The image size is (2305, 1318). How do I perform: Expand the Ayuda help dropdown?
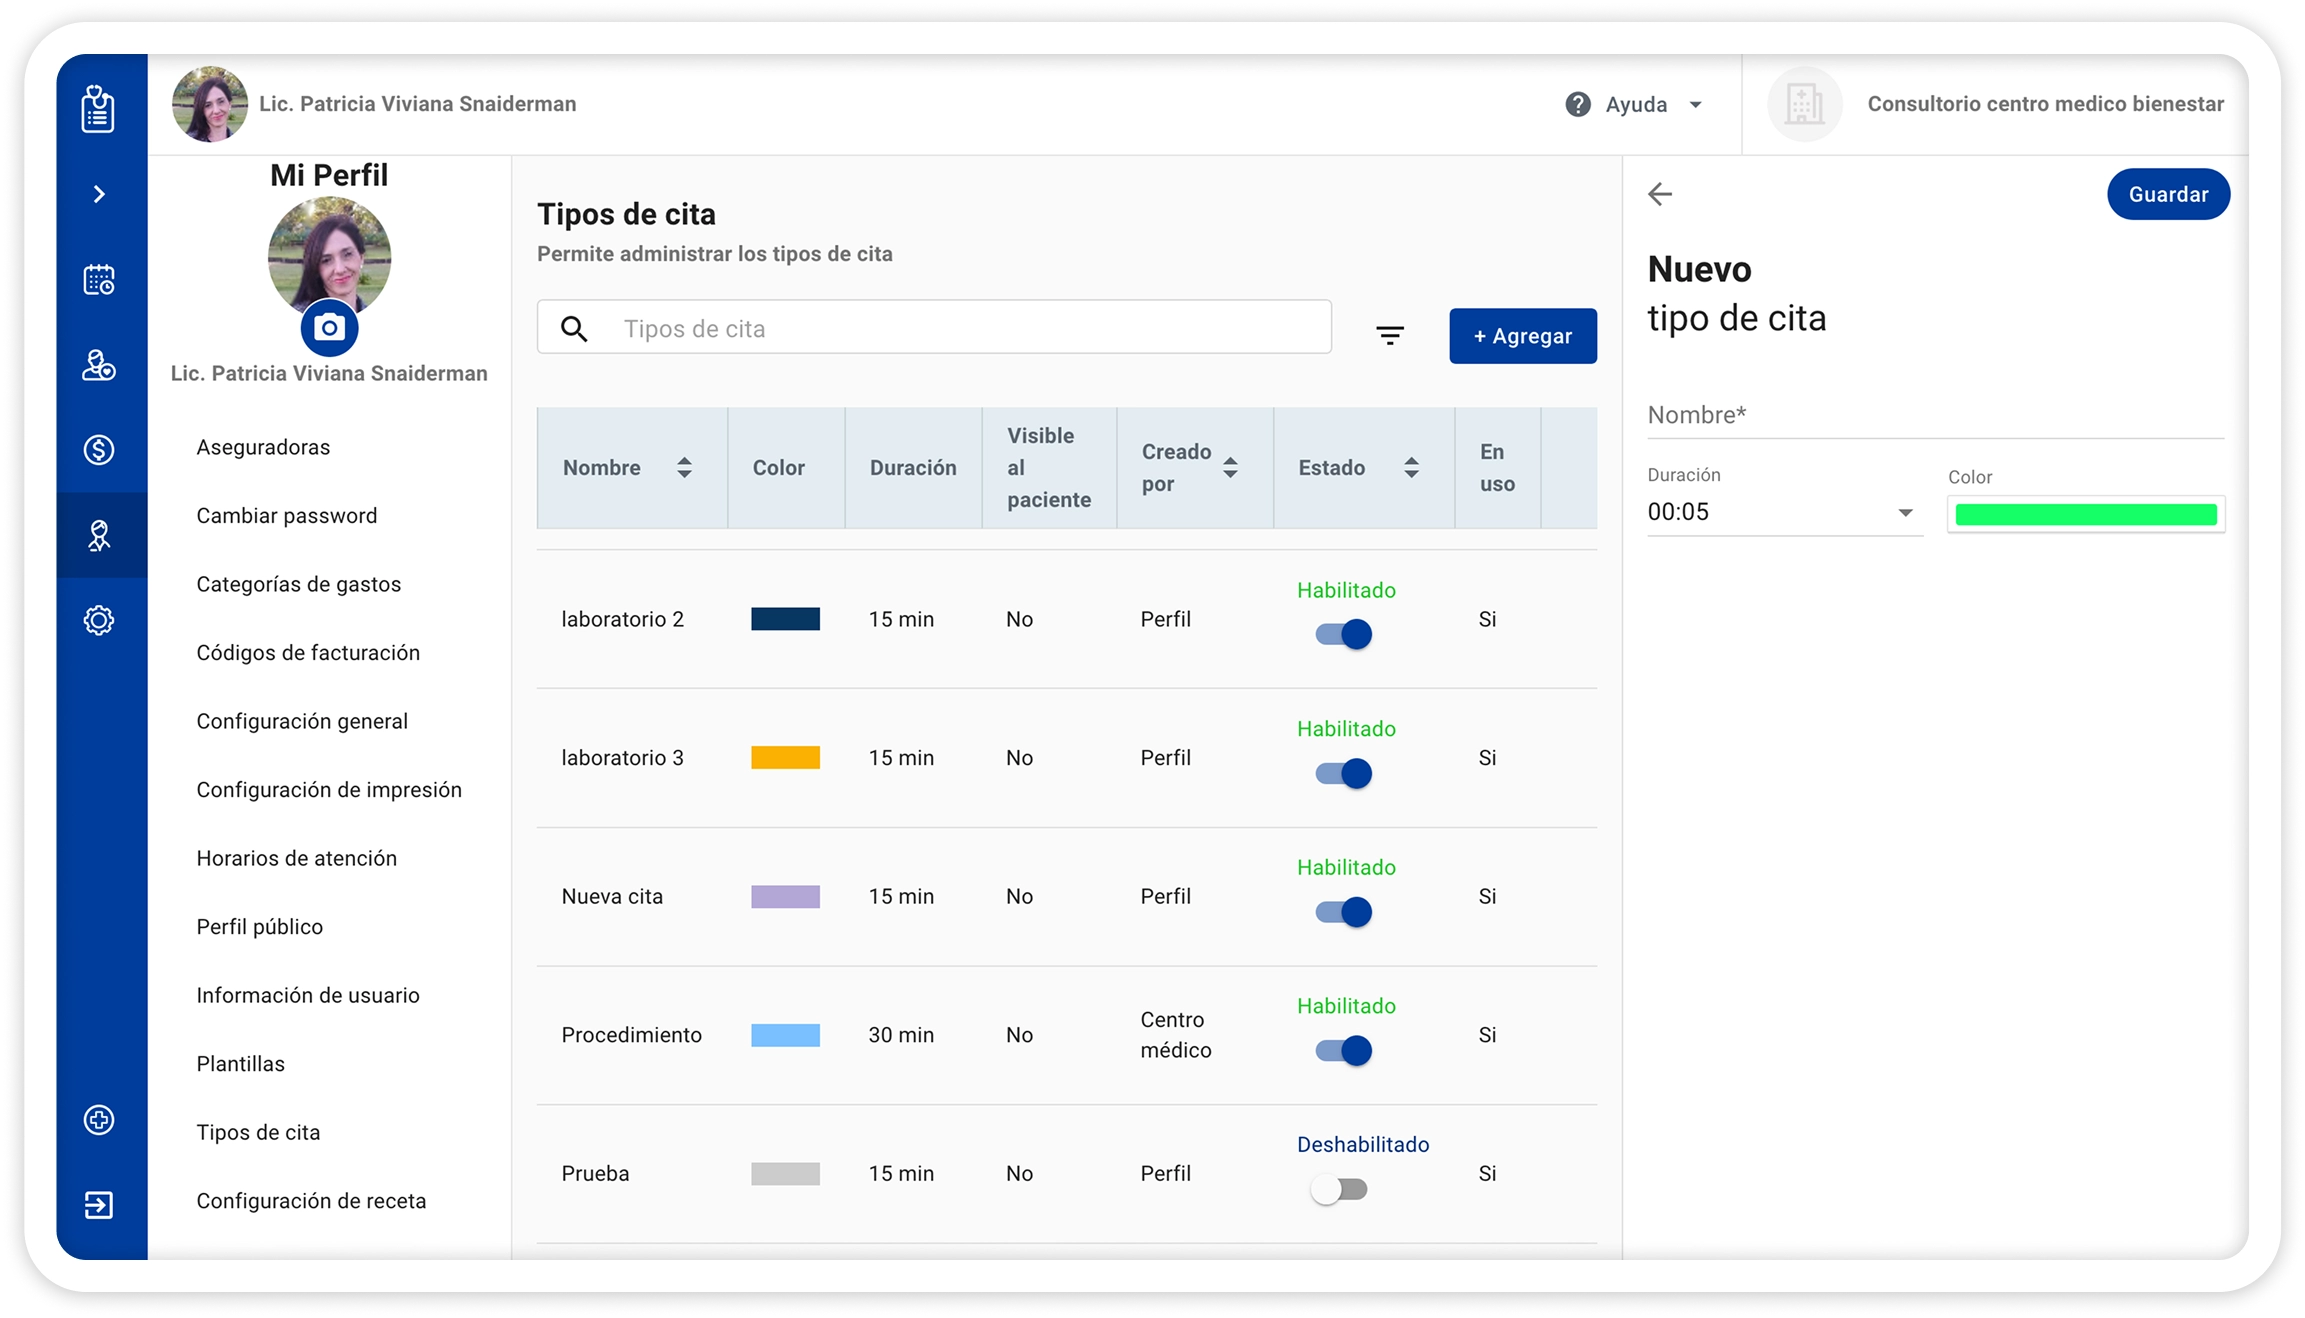pos(1635,105)
